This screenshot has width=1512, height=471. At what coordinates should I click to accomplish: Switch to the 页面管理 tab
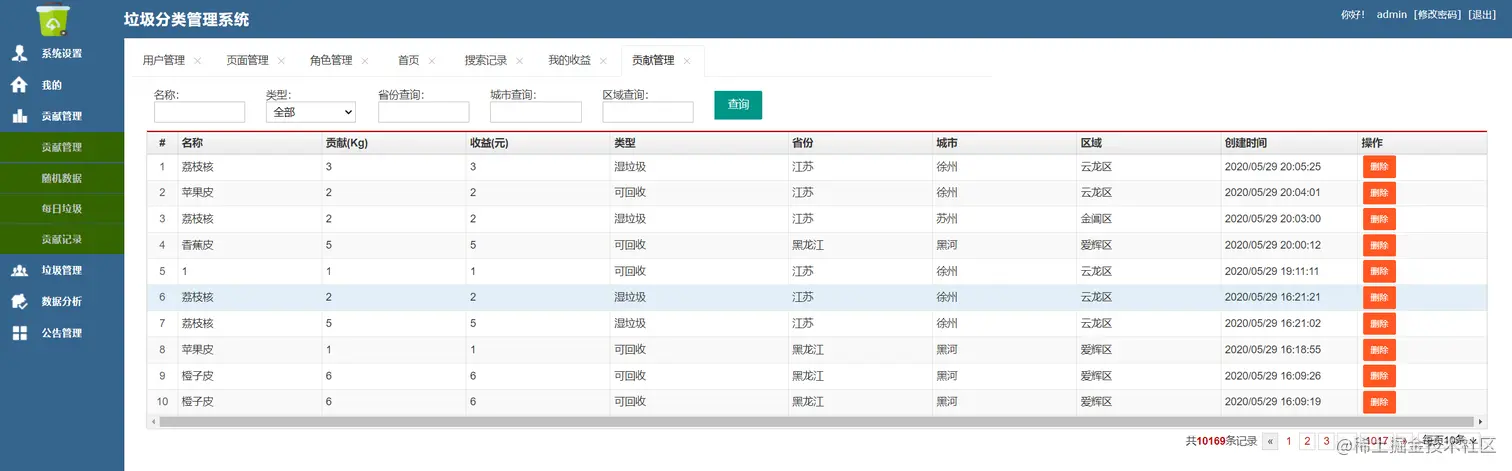pyautogui.click(x=247, y=60)
